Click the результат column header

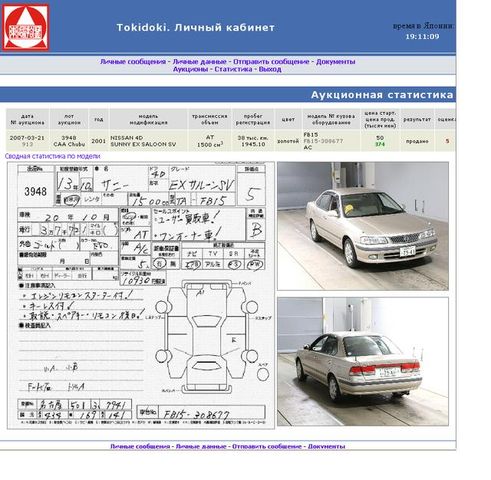click(417, 119)
